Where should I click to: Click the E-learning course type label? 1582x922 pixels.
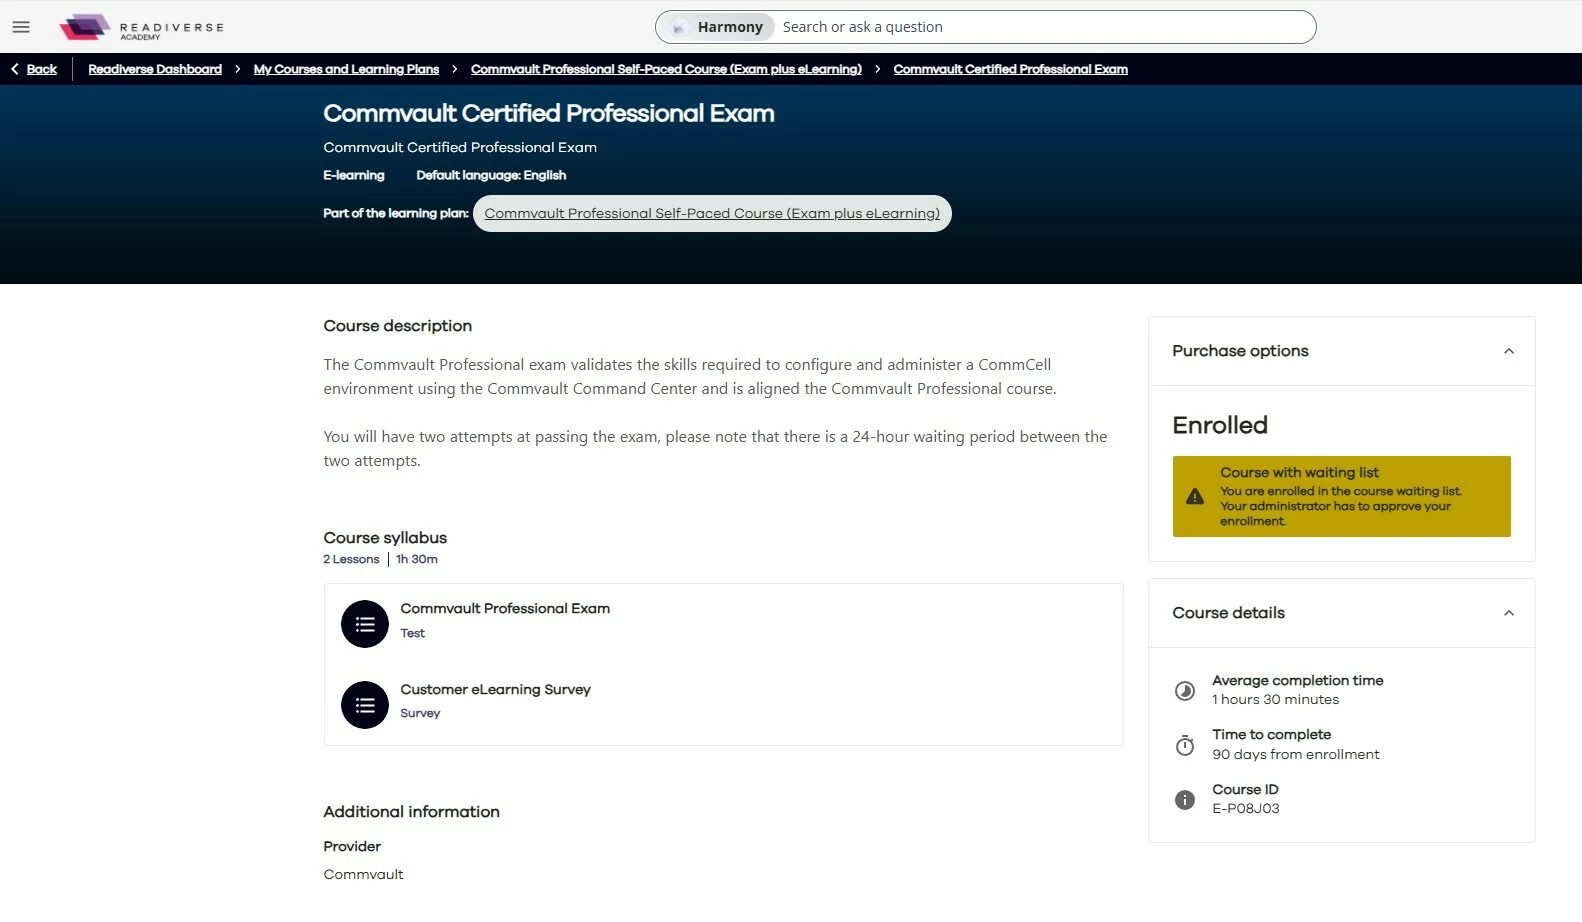(x=354, y=175)
